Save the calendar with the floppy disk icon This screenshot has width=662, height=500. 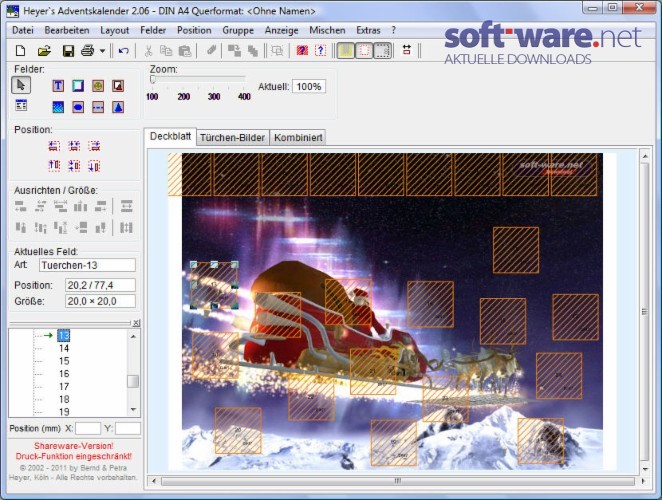pyautogui.click(x=68, y=51)
